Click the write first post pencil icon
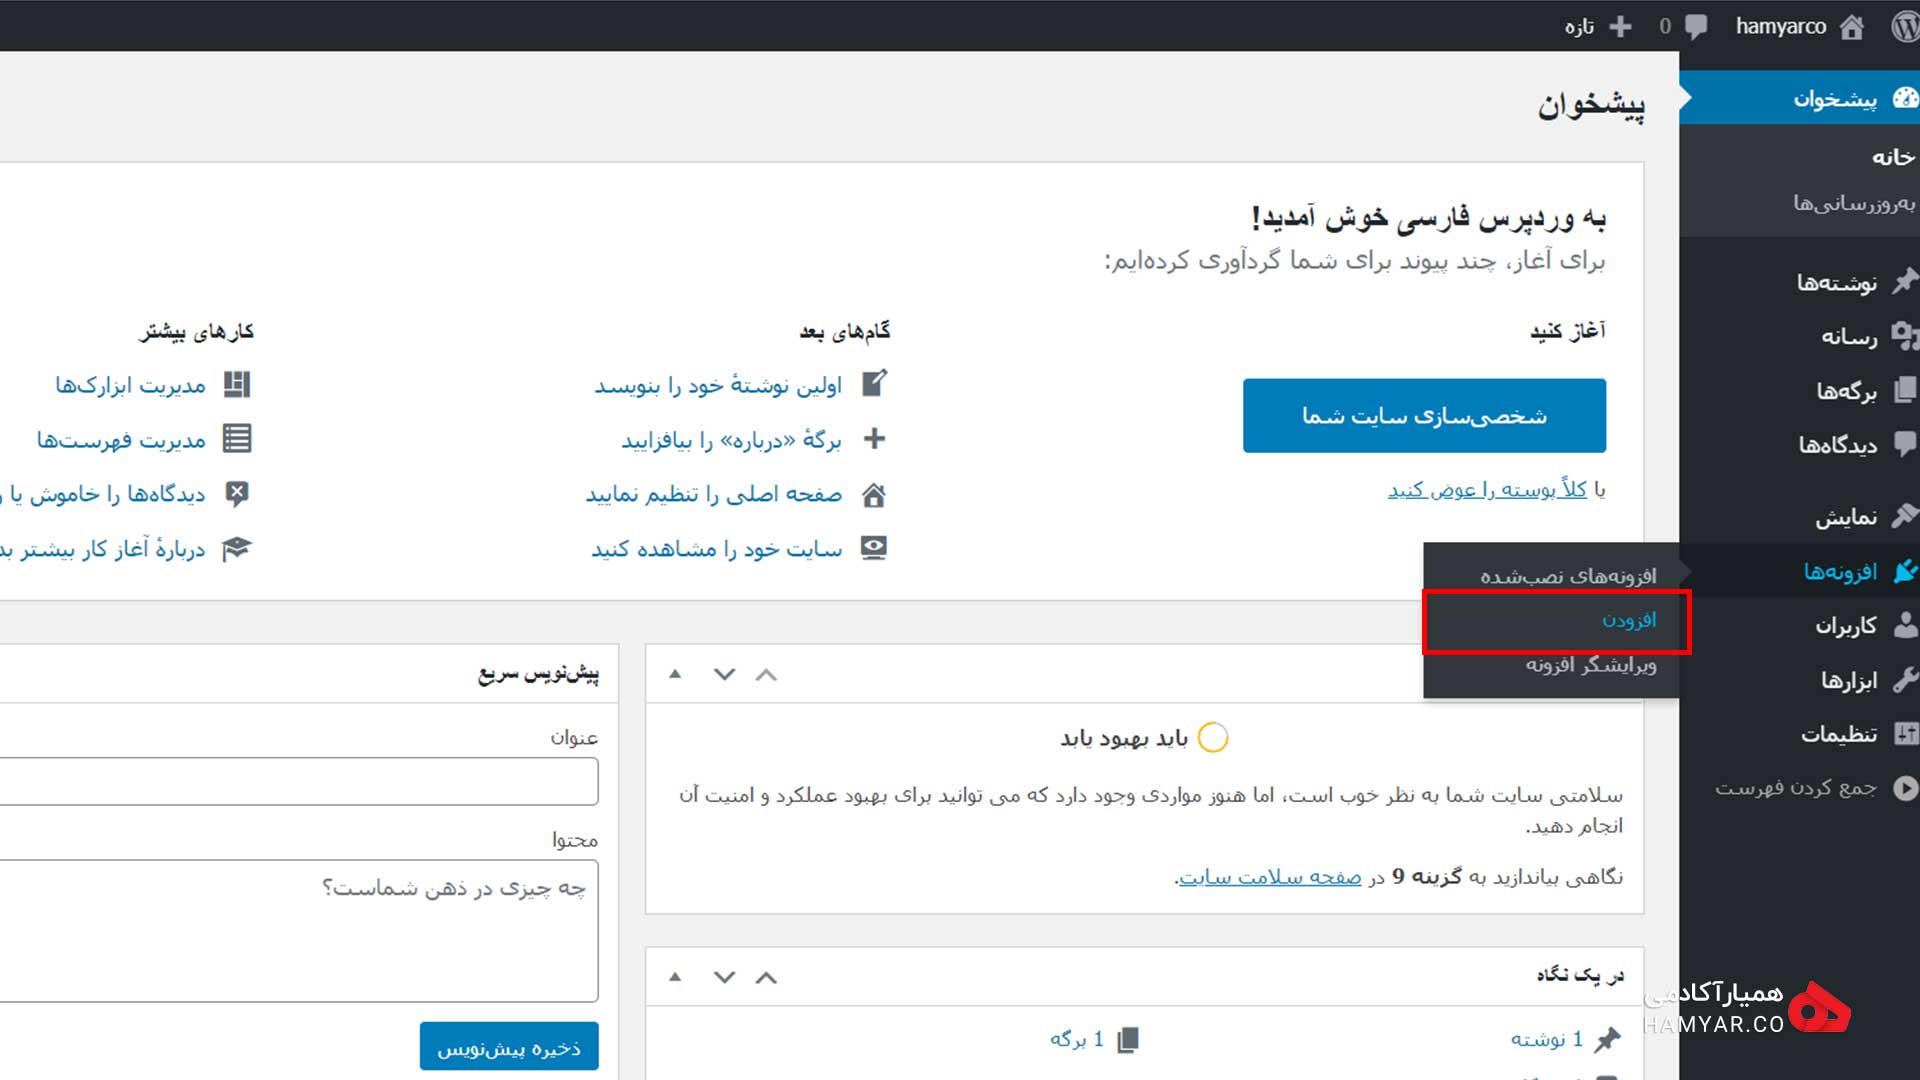 874,384
